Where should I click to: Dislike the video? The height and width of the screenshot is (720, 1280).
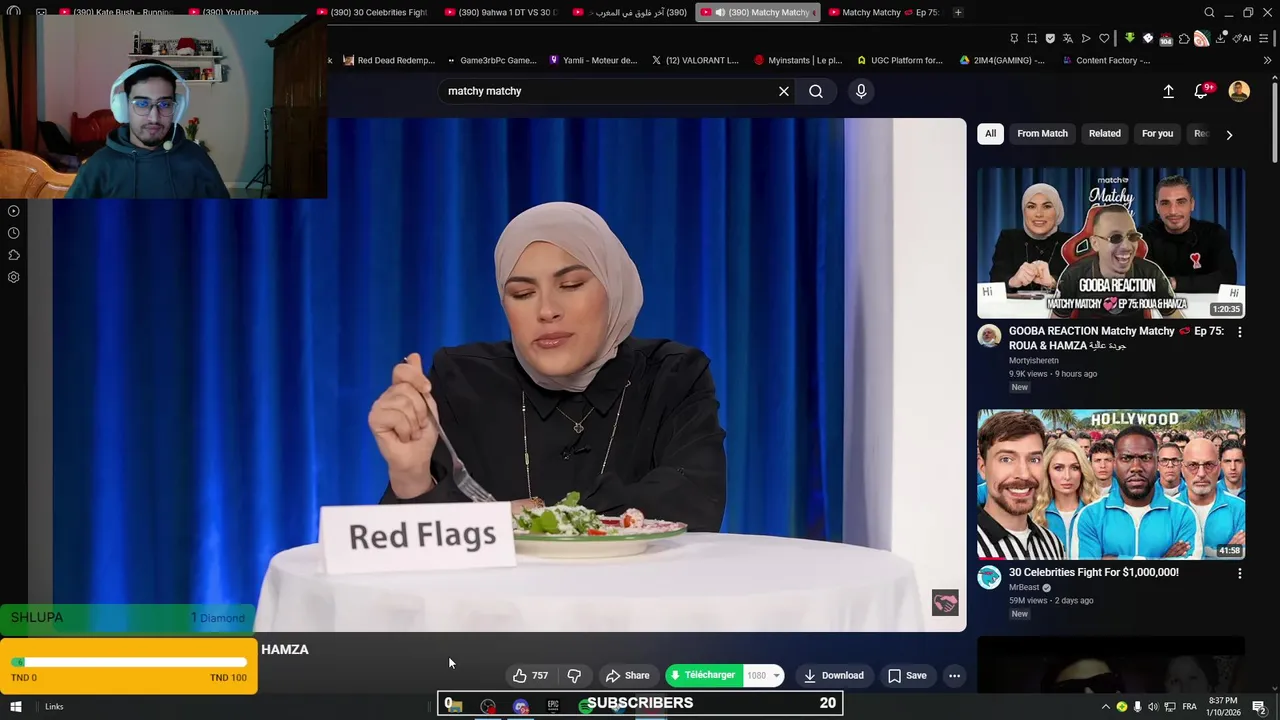click(x=574, y=676)
